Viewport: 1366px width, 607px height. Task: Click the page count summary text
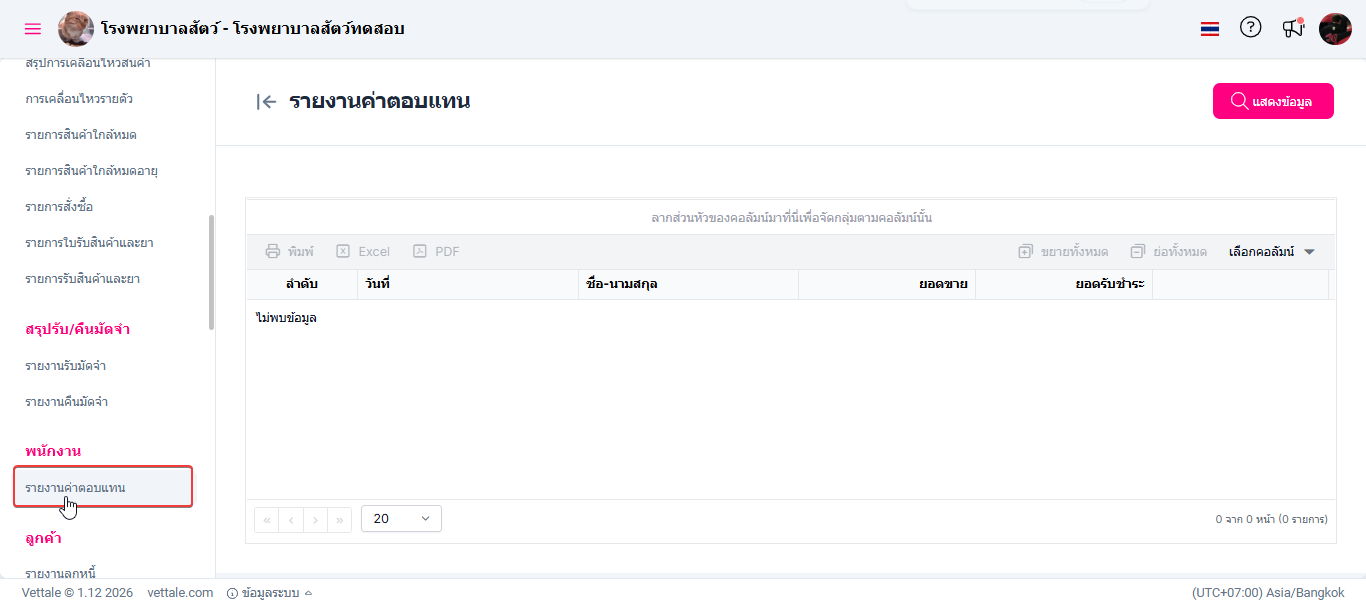tap(1271, 520)
